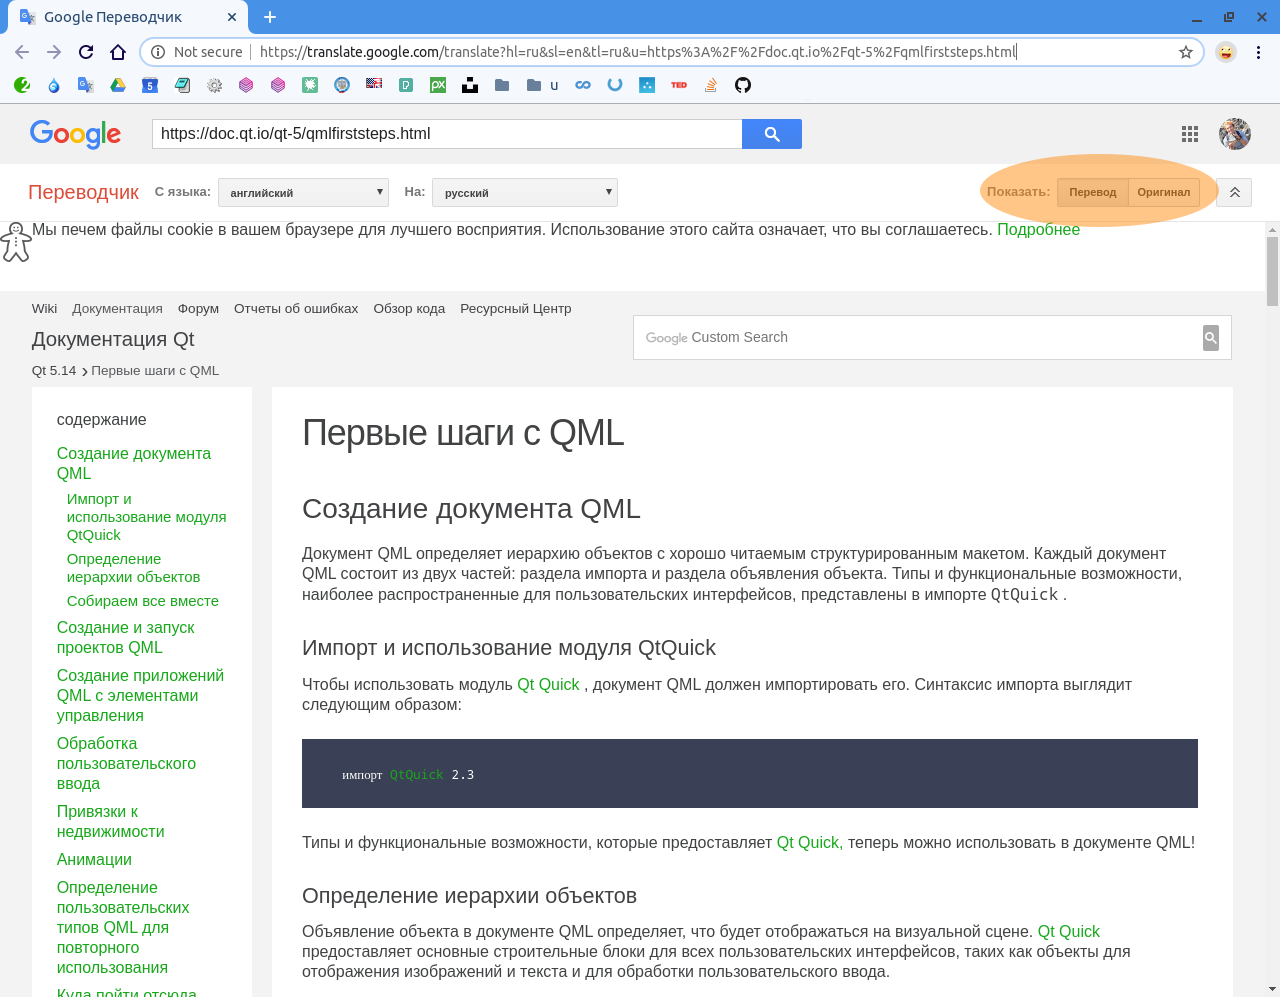This screenshot has height=997, width=1280.
Task: View the Not secure site info
Action: (197, 52)
